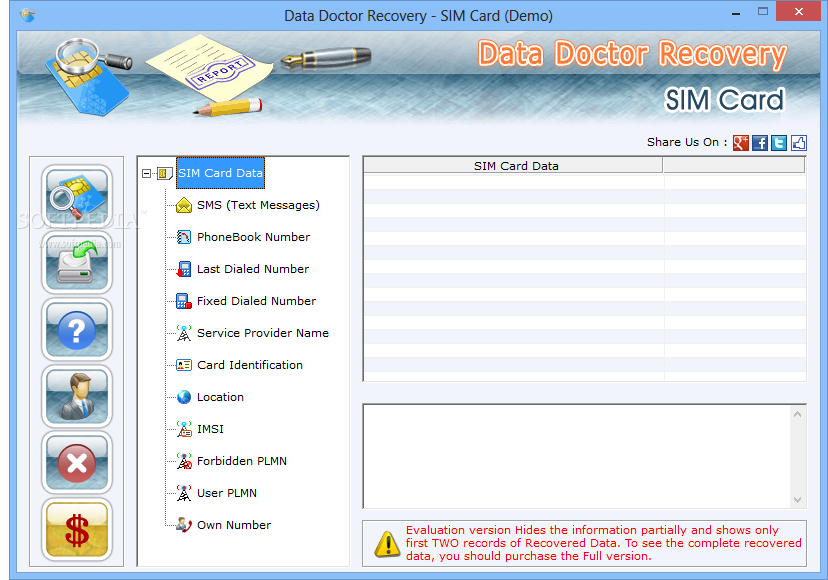Click the empty second column header
The width and height of the screenshot is (828, 580).
[x=734, y=166]
